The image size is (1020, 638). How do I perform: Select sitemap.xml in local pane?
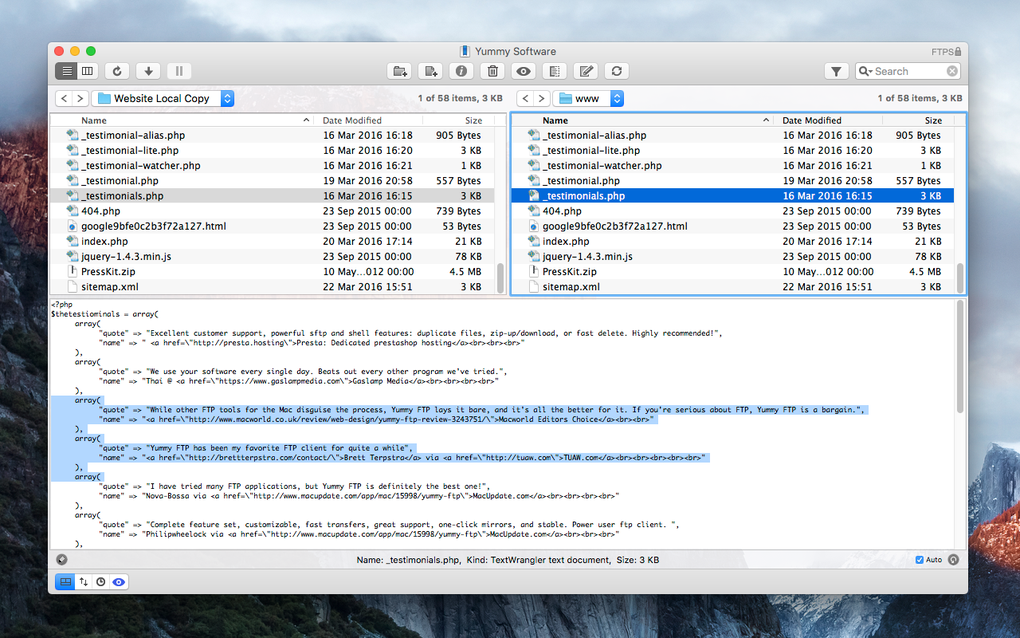tap(273, 287)
